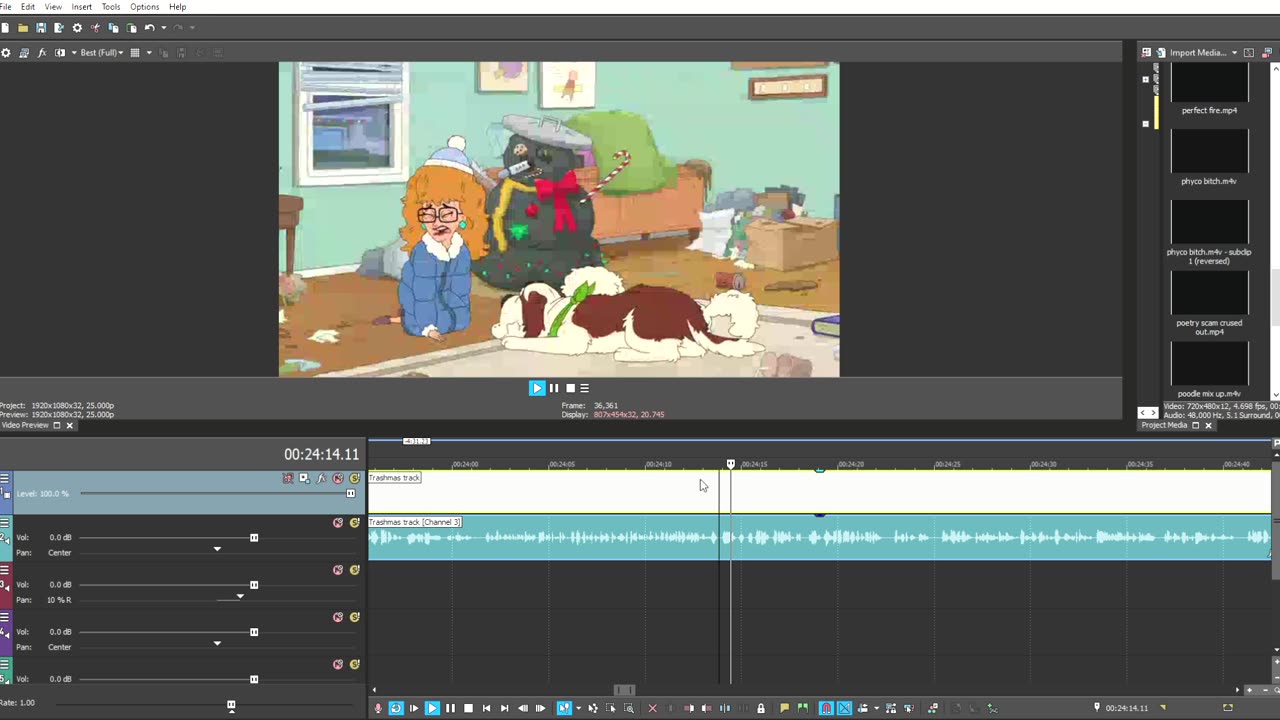
Task: Mute audio track 2
Action: [338, 522]
